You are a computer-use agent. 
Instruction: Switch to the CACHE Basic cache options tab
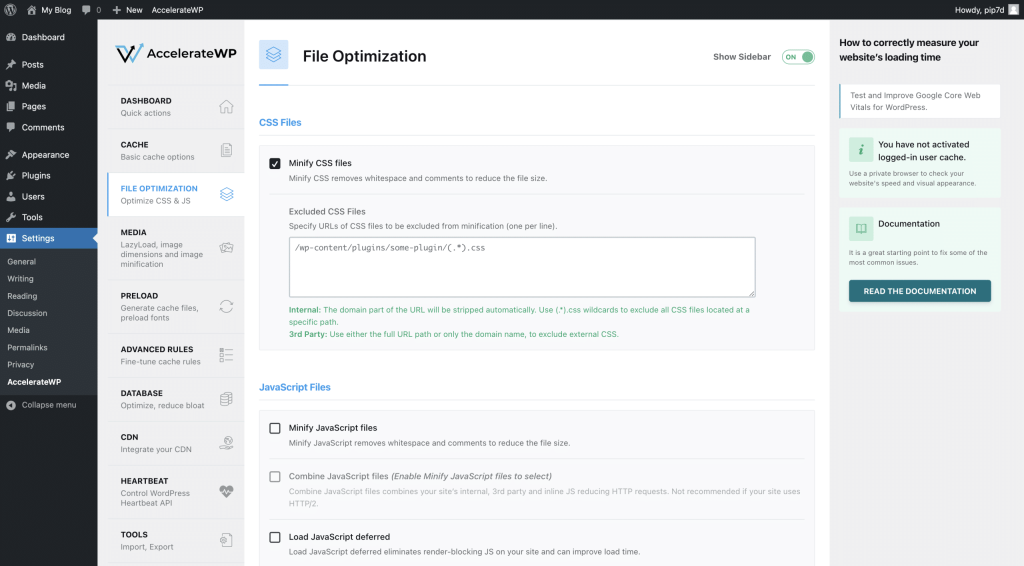pos(176,150)
